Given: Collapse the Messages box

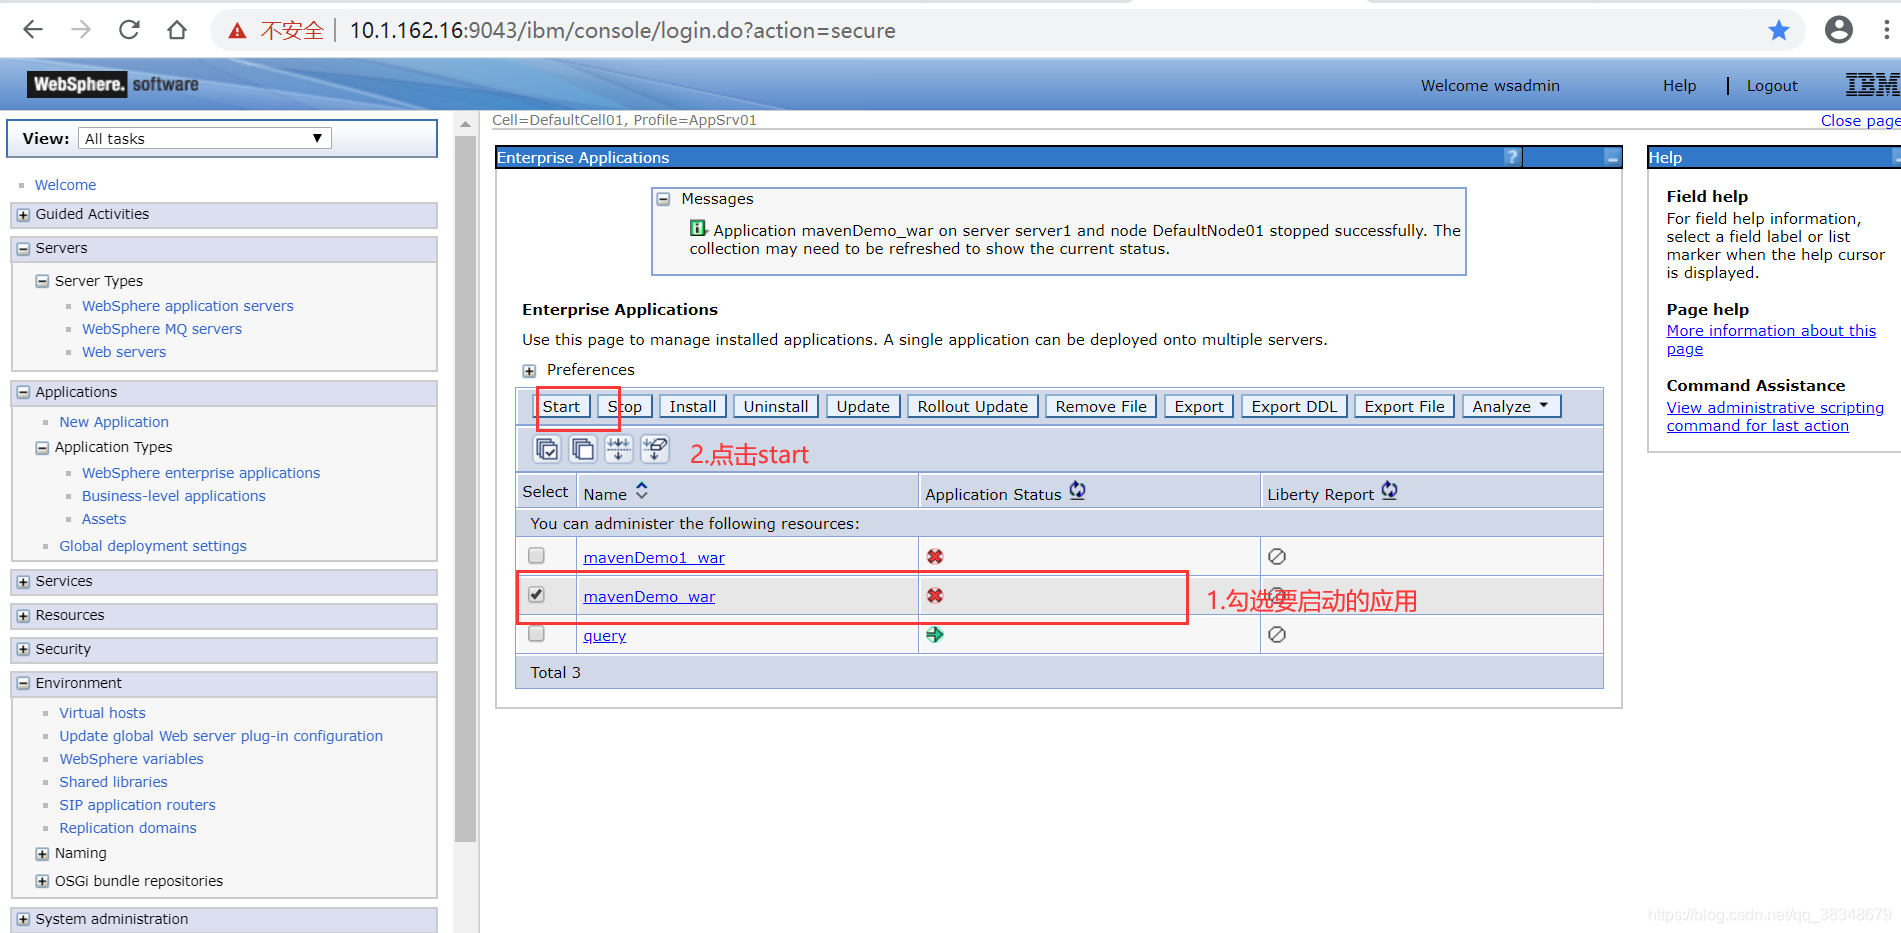Looking at the screenshot, I should pos(663,199).
